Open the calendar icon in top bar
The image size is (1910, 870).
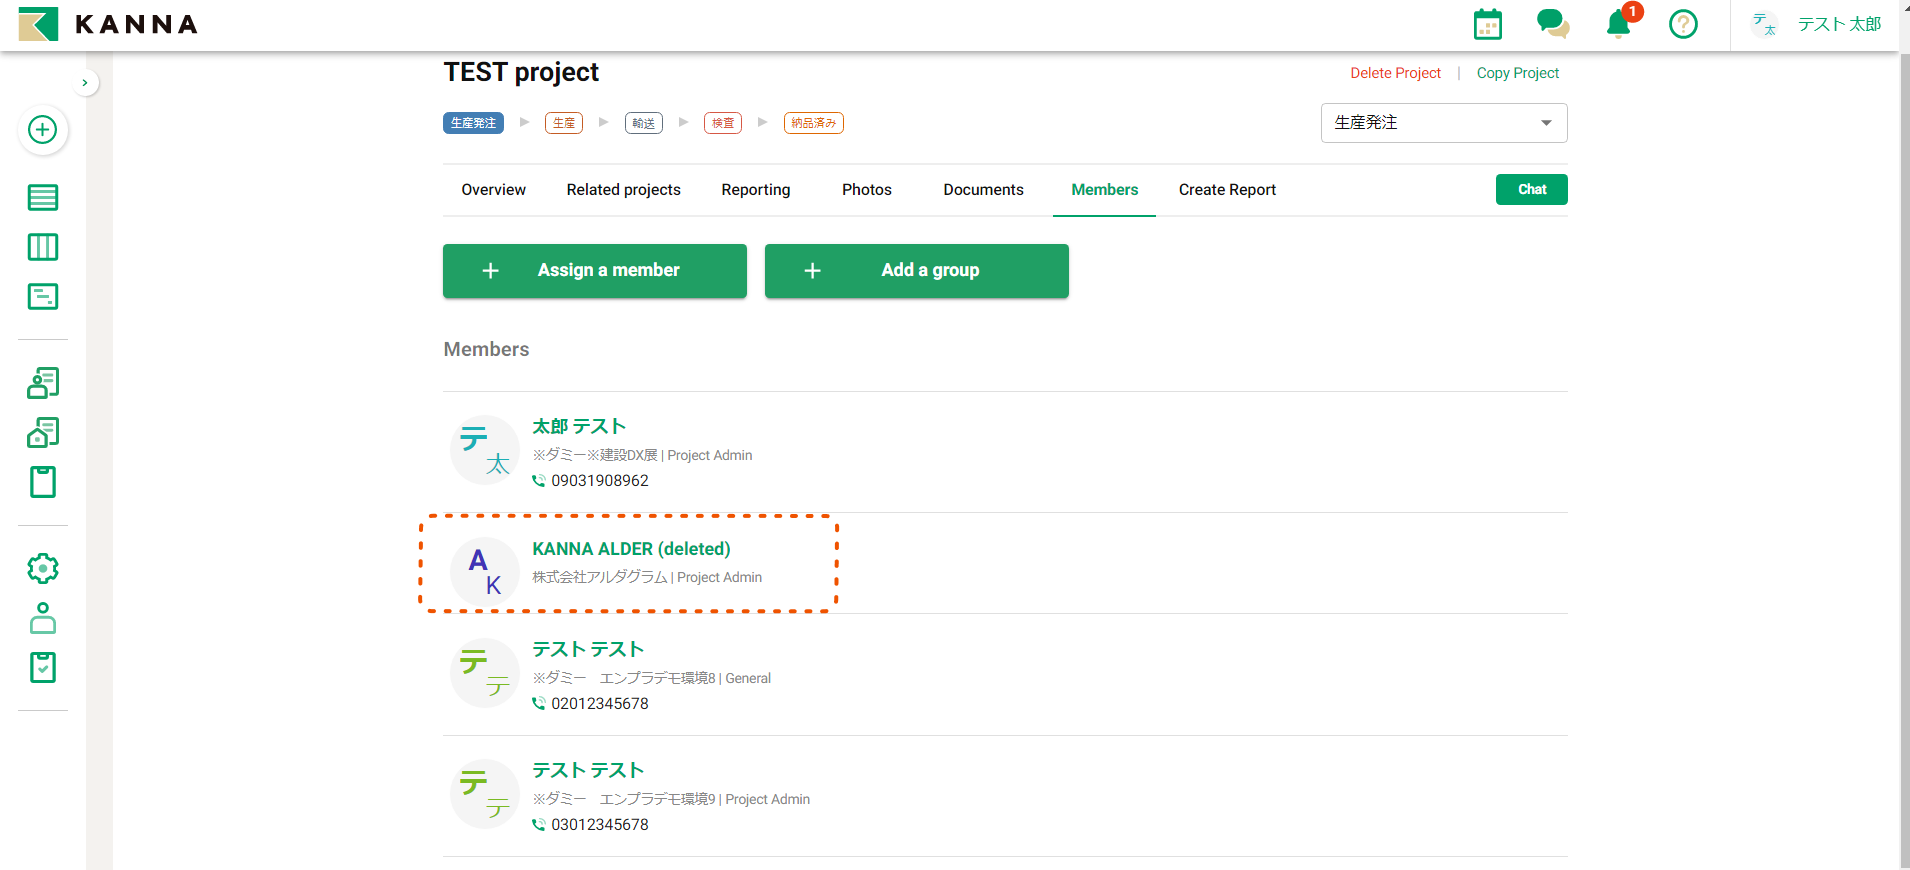[x=1488, y=24]
